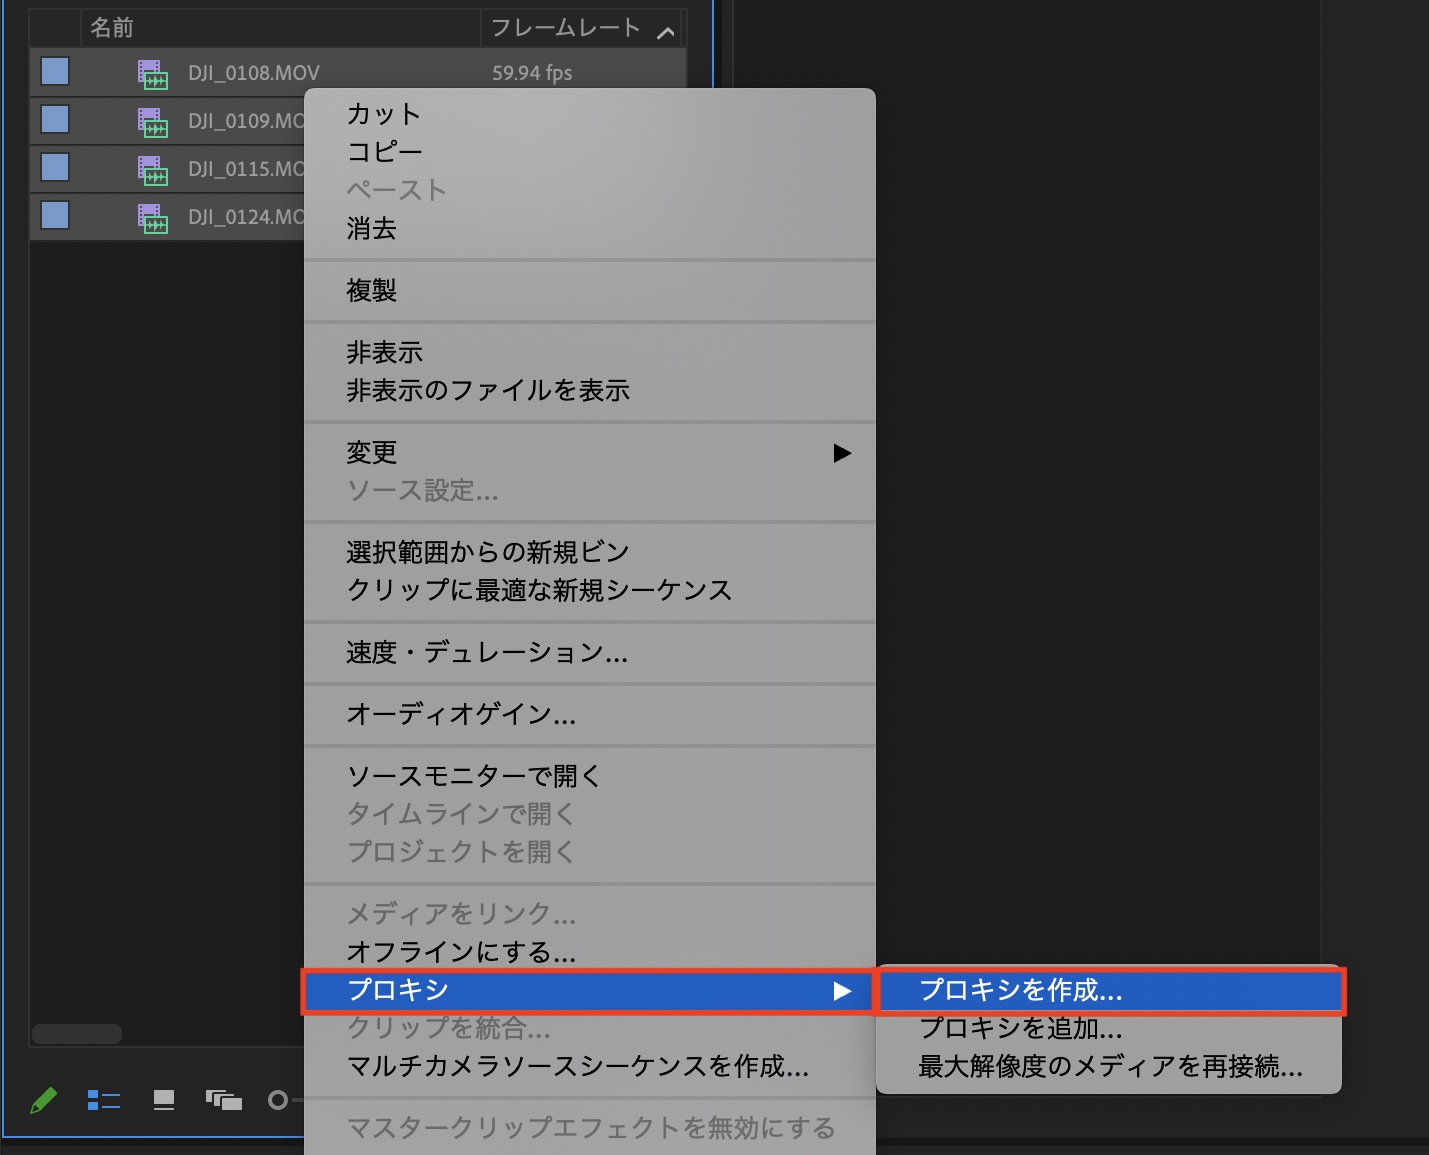Choose カット from the context menu

click(383, 114)
